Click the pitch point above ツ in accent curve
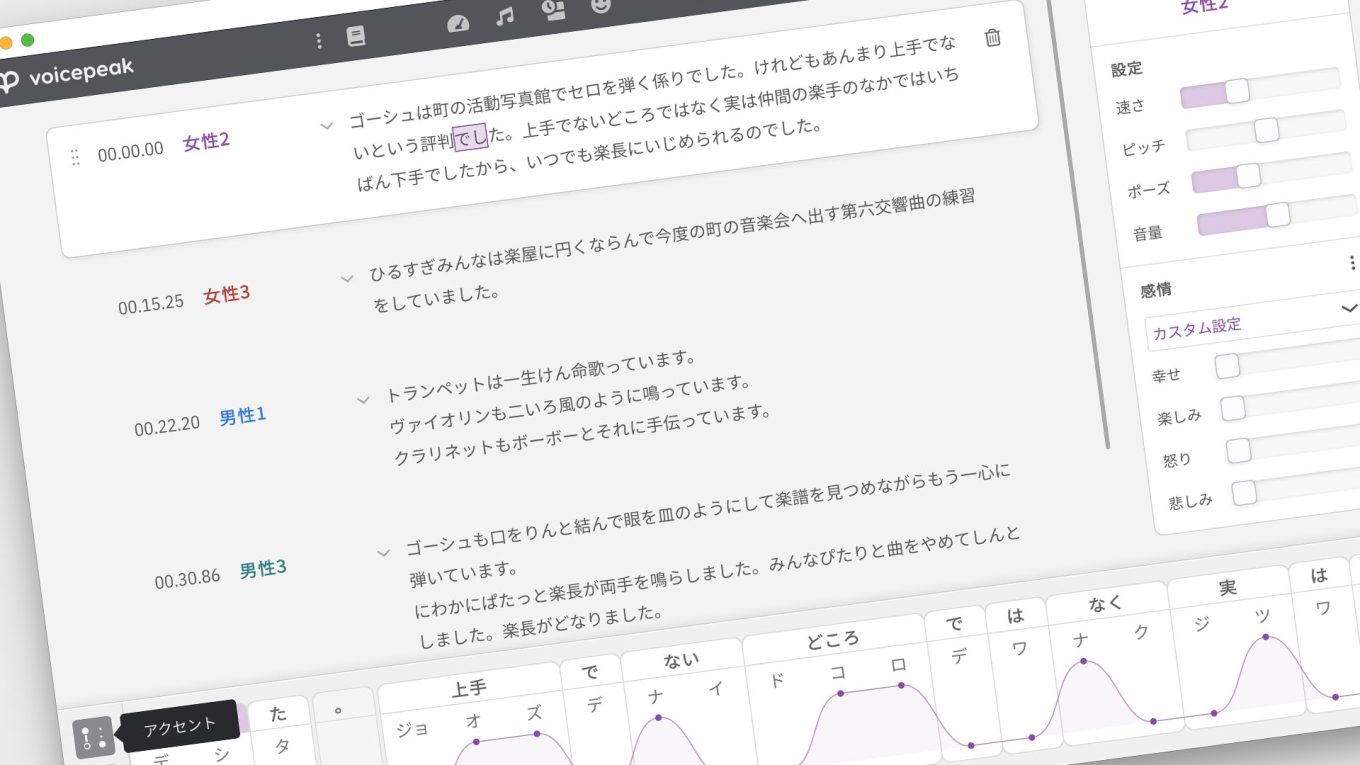The image size is (1360, 765). (x=1266, y=637)
